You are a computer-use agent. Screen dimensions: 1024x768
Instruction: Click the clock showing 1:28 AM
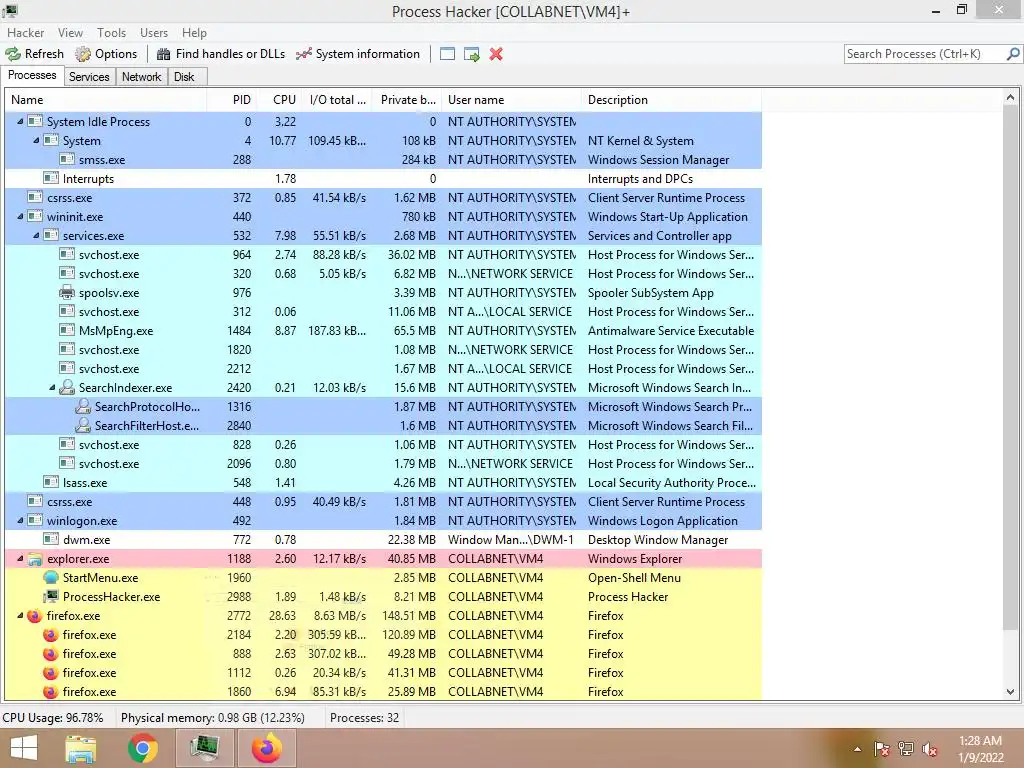click(x=980, y=741)
